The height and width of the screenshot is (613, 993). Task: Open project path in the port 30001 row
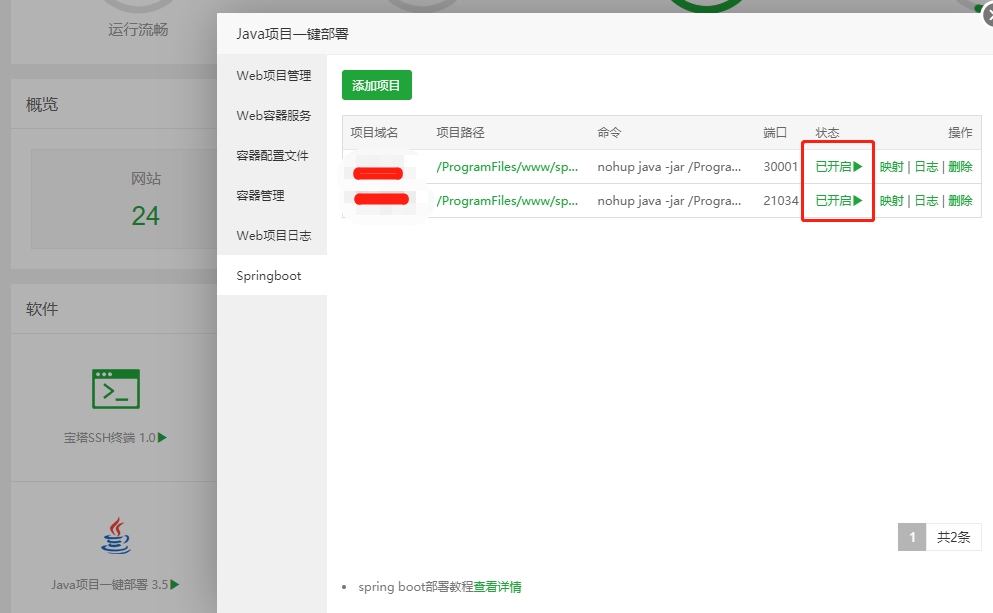(507, 167)
